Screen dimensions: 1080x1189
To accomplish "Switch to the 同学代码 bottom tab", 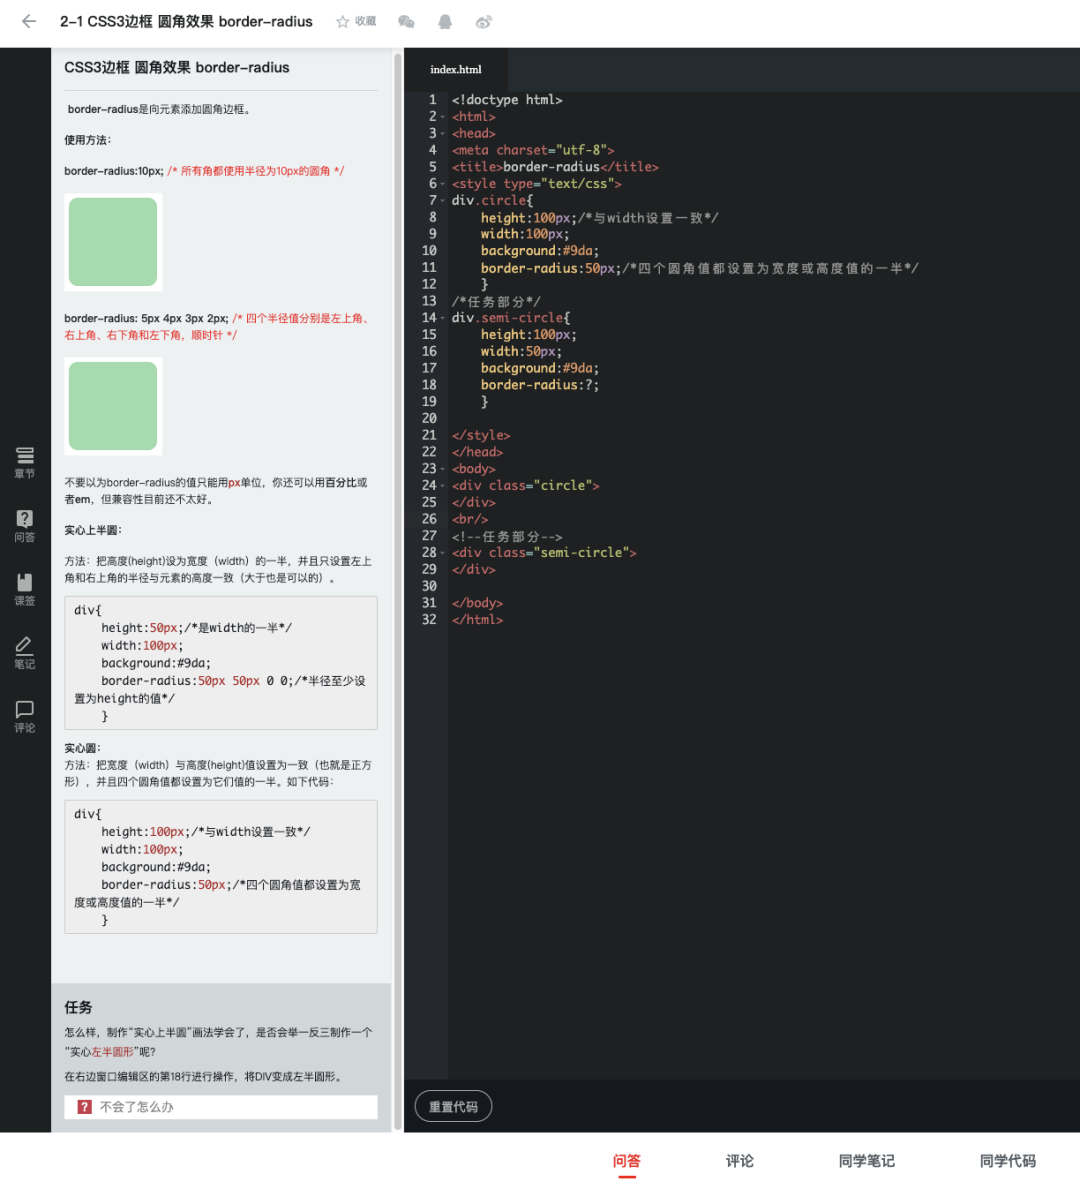I will (1007, 1161).
